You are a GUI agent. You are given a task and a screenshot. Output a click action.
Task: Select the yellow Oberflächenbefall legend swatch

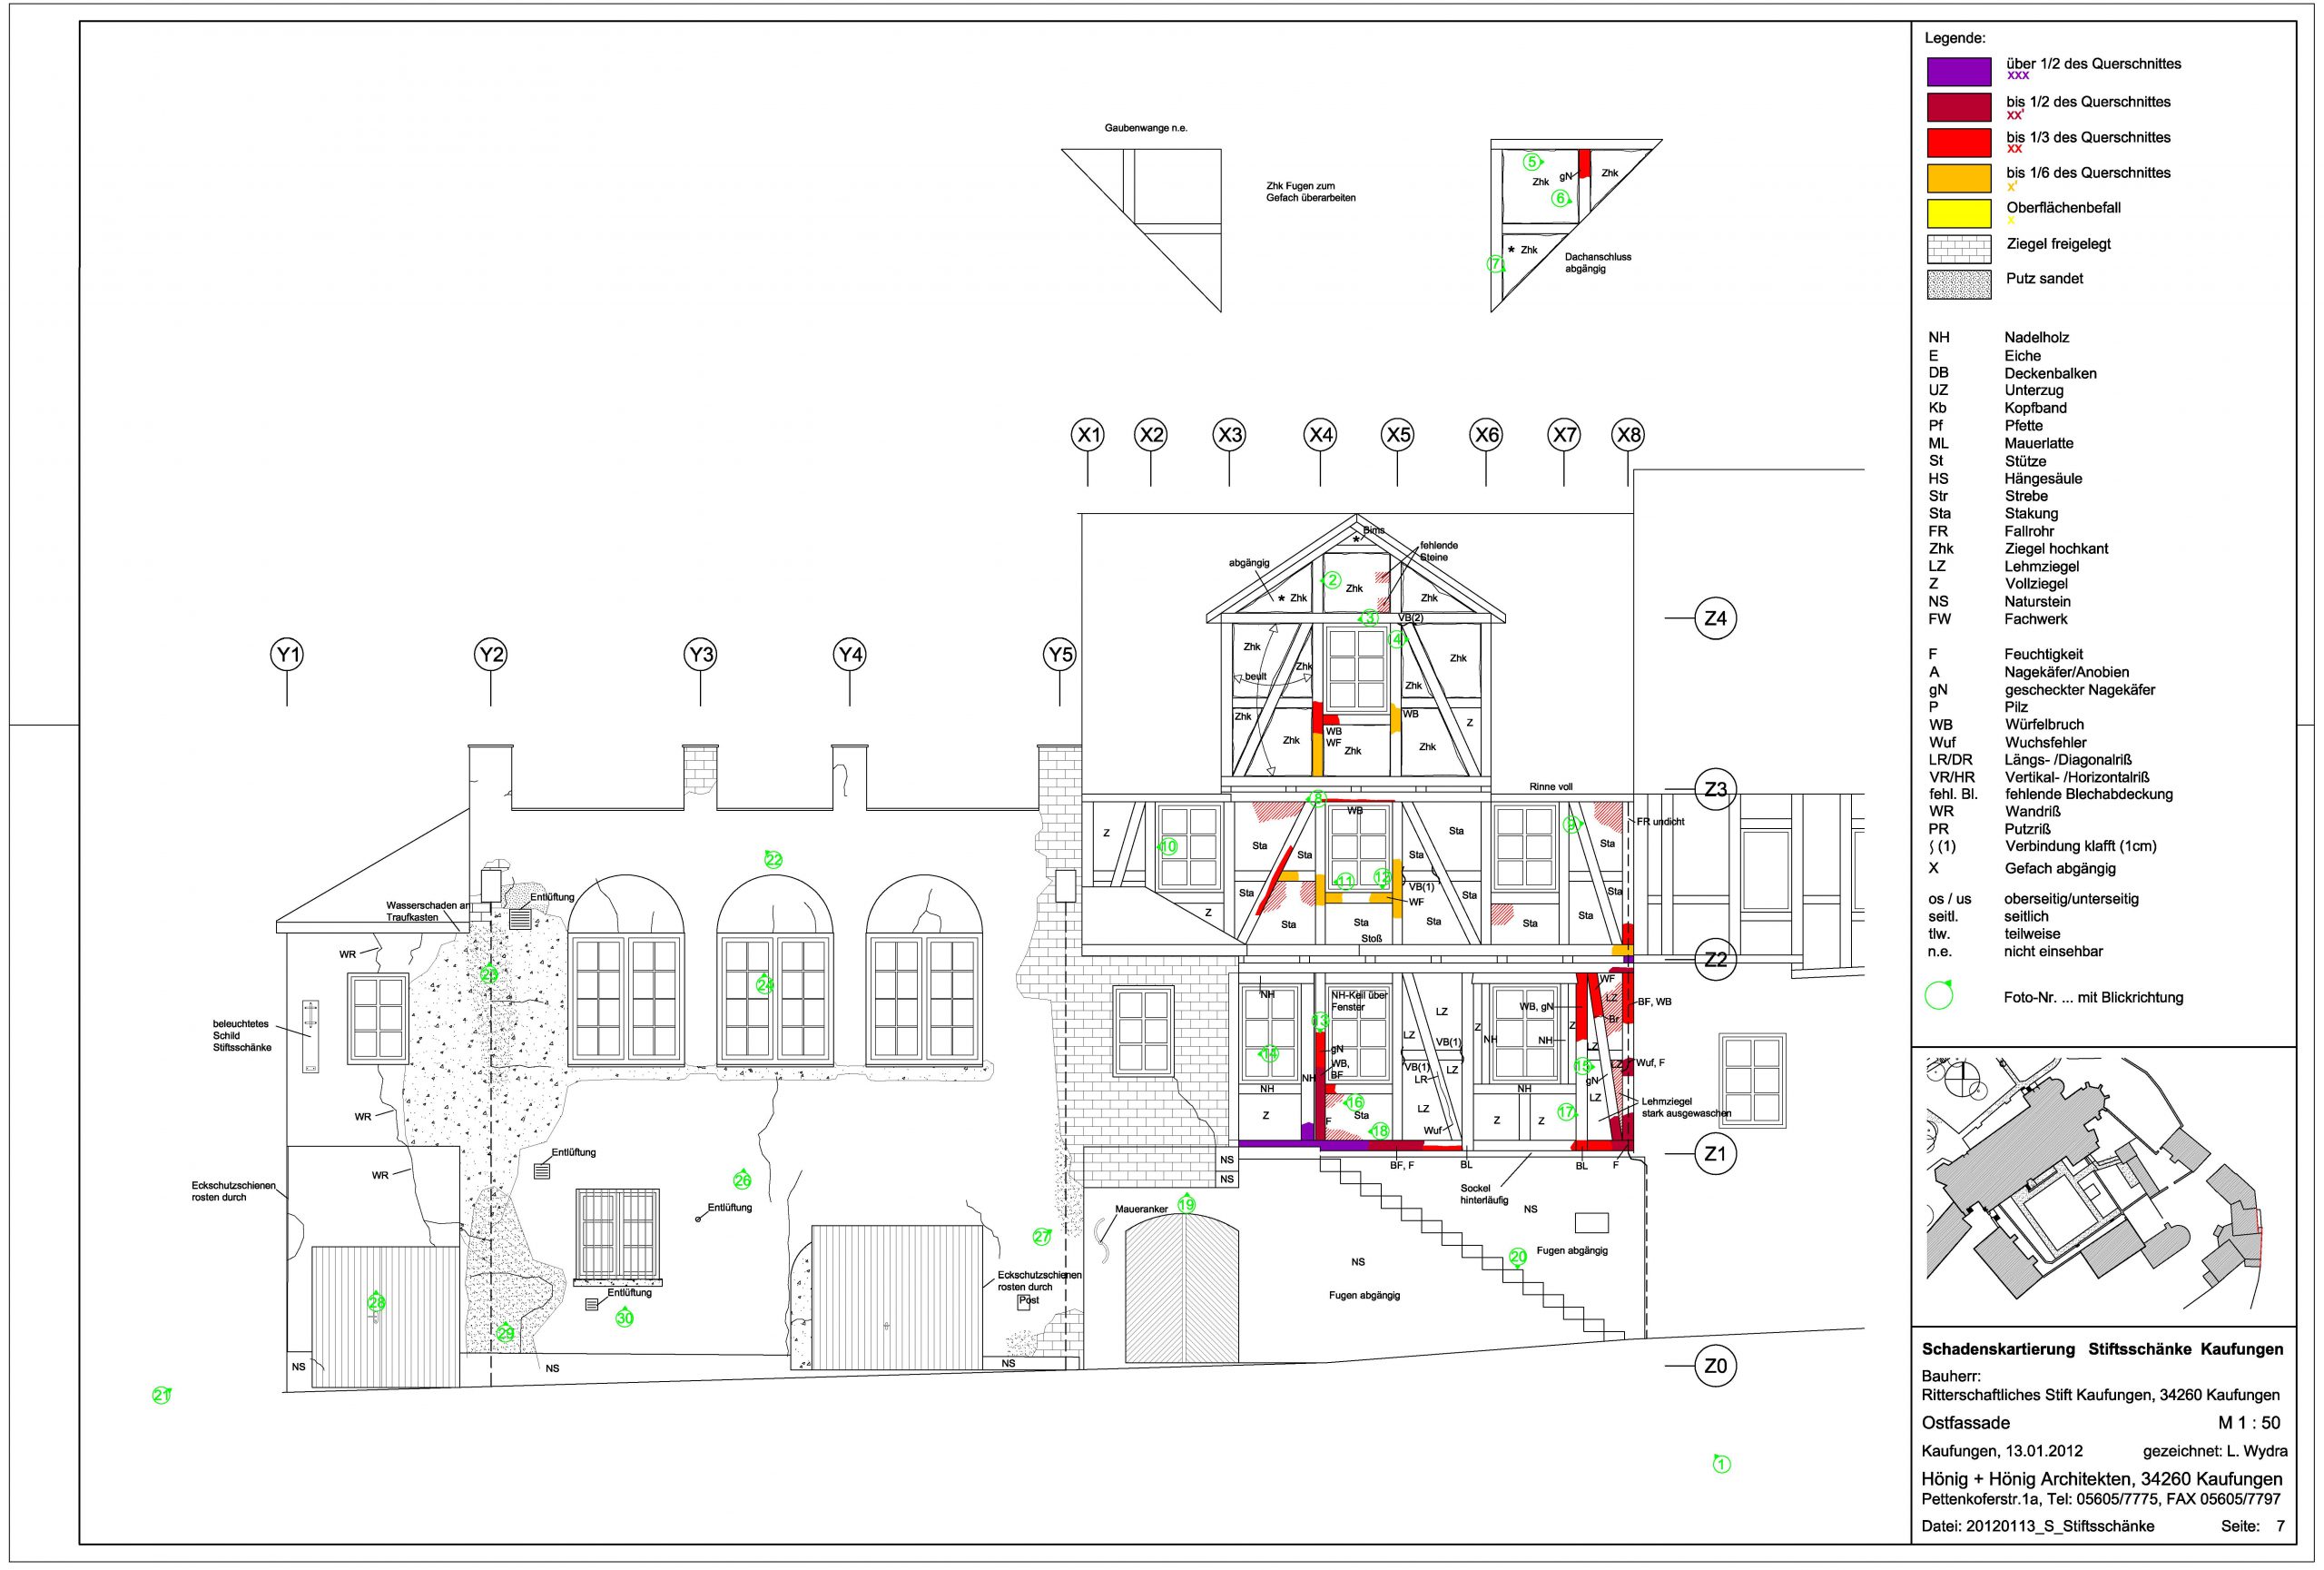coord(1959,213)
